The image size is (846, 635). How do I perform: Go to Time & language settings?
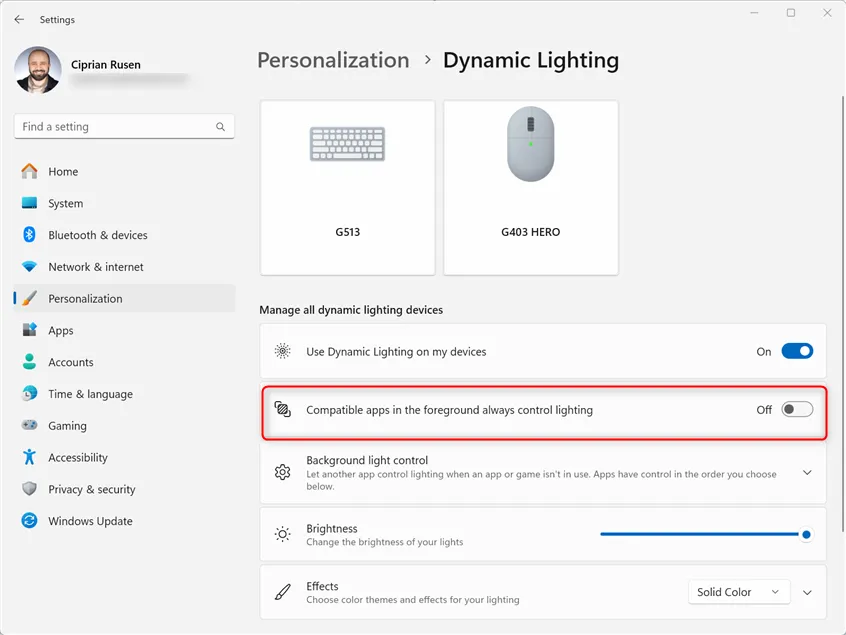(90, 394)
